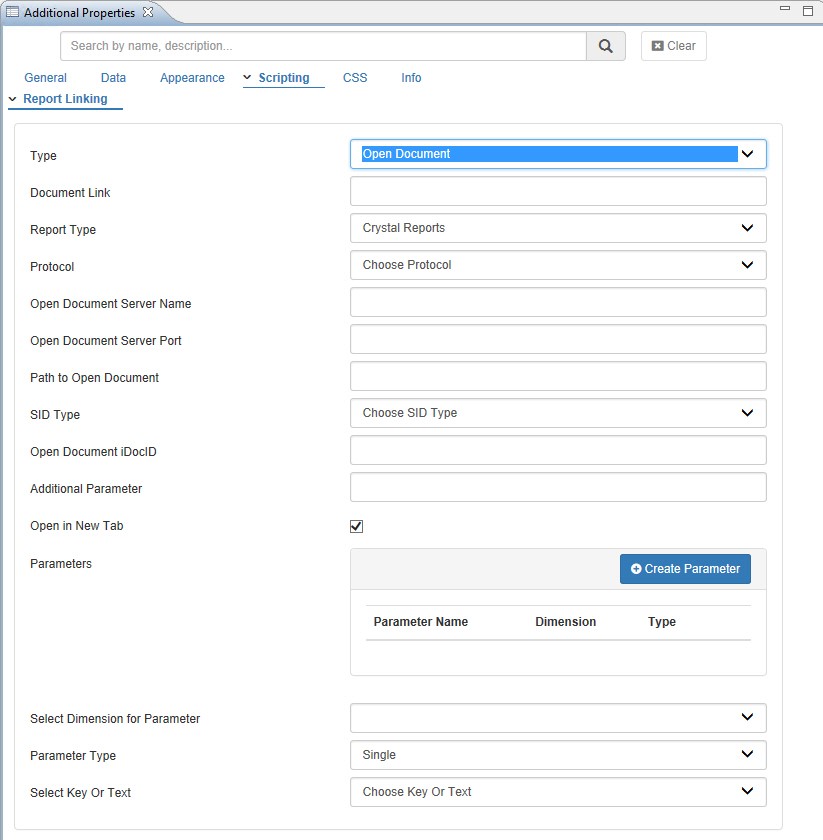Open the CSS tab
The height and width of the screenshot is (840, 823).
click(355, 78)
